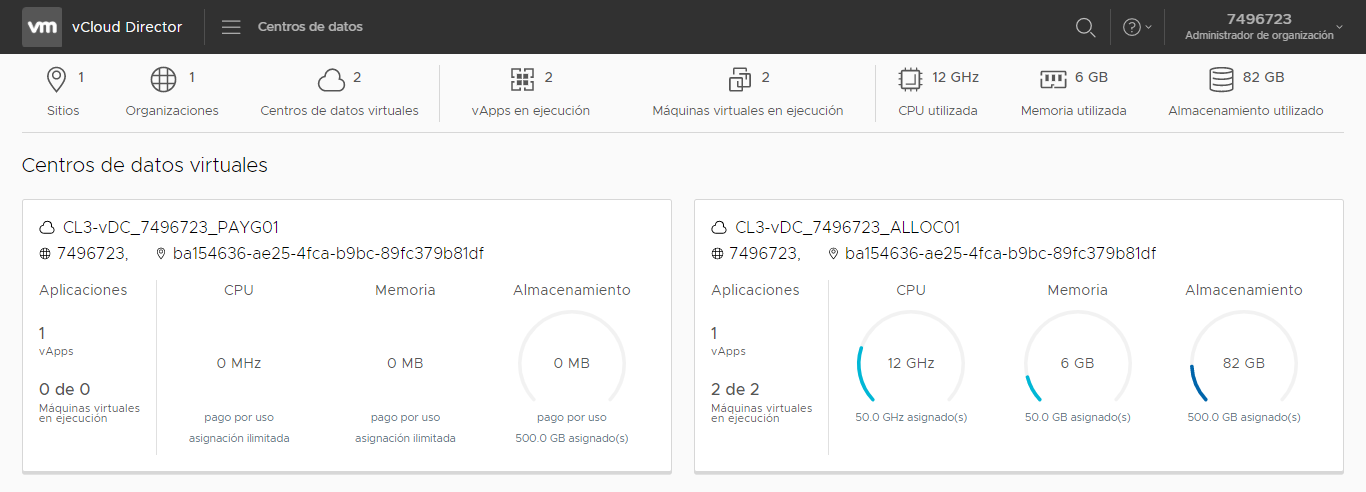
Task: Click the CPU utilizada chip icon
Action: [910, 79]
